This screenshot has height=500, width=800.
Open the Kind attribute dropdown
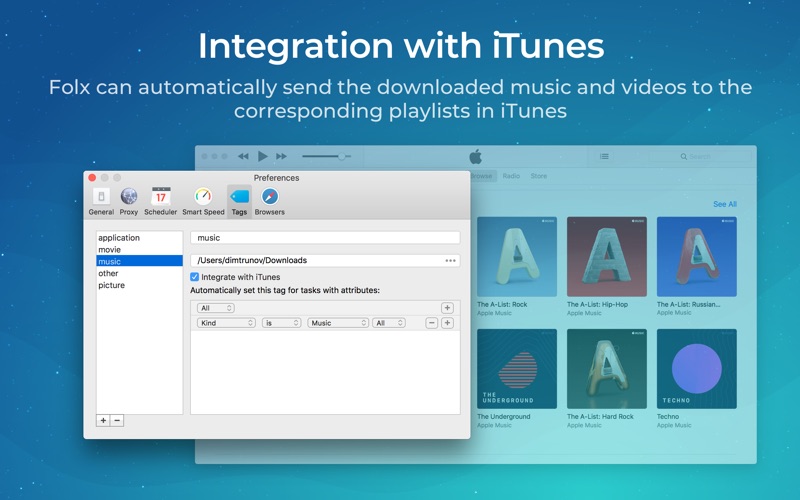[x=226, y=323]
